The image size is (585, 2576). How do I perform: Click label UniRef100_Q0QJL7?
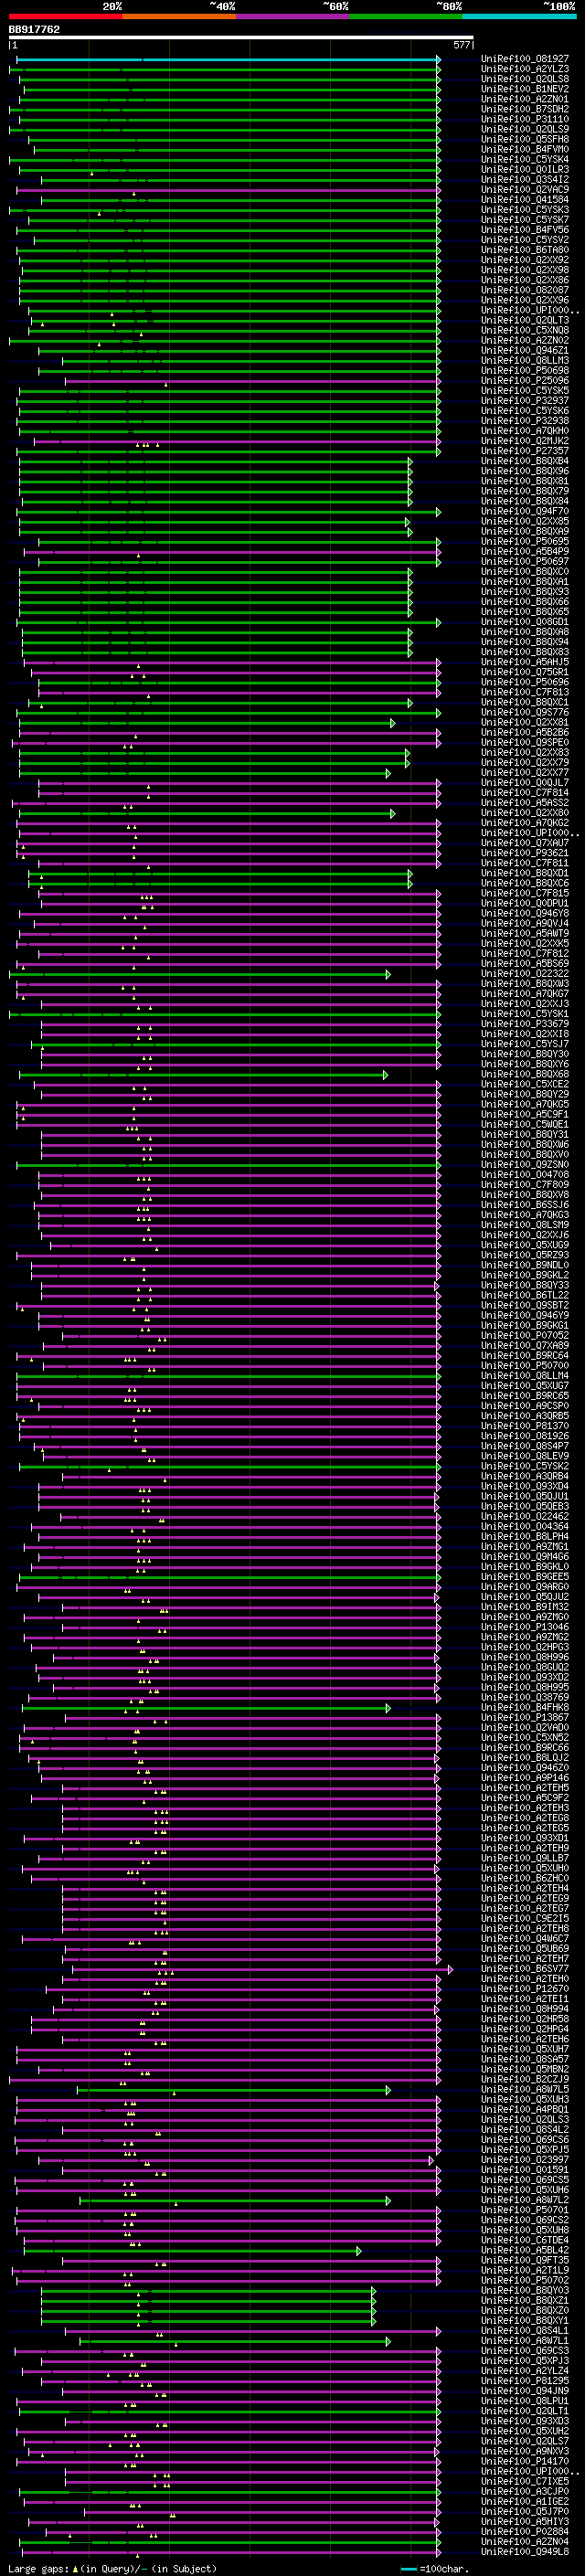point(525,783)
